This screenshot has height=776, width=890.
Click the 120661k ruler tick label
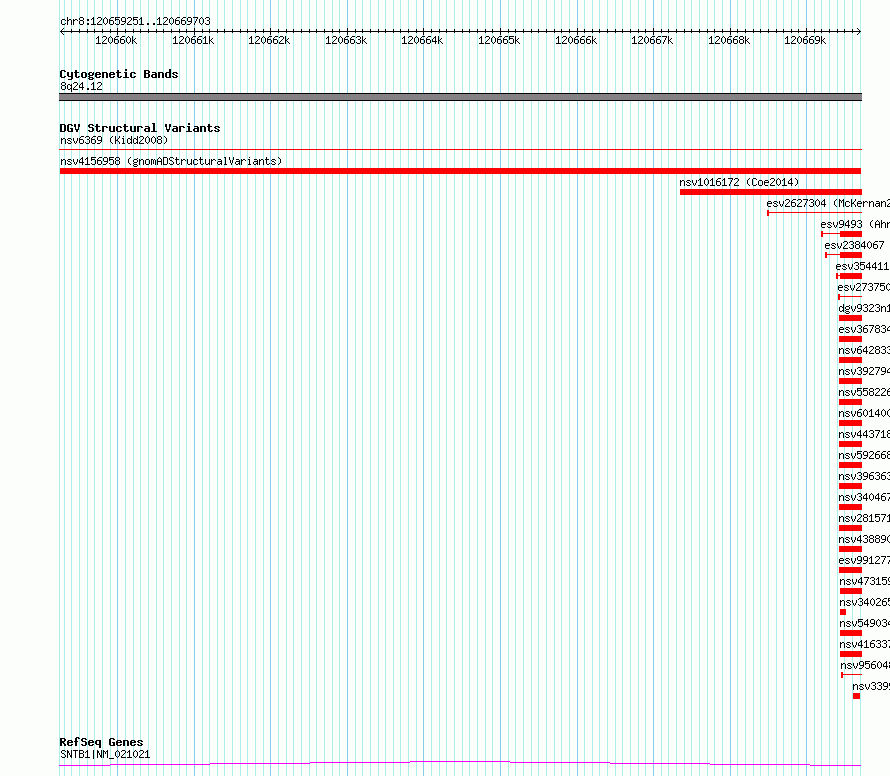193,40
